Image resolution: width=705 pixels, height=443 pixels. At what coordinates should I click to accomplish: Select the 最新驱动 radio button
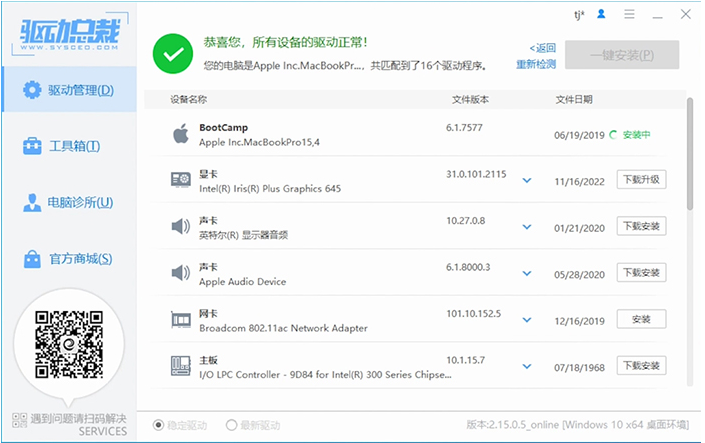[231, 425]
